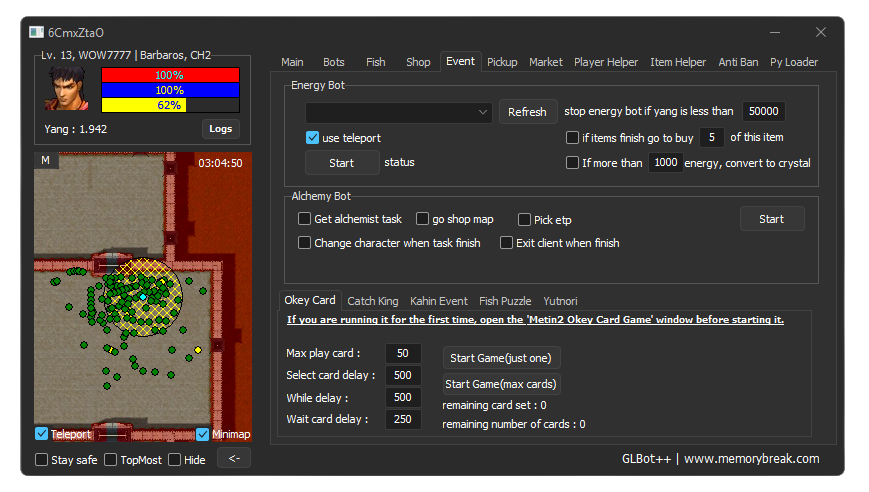The image size is (869, 492).
Task: Expand the Energy Bot item dropdown
Action: [398, 112]
